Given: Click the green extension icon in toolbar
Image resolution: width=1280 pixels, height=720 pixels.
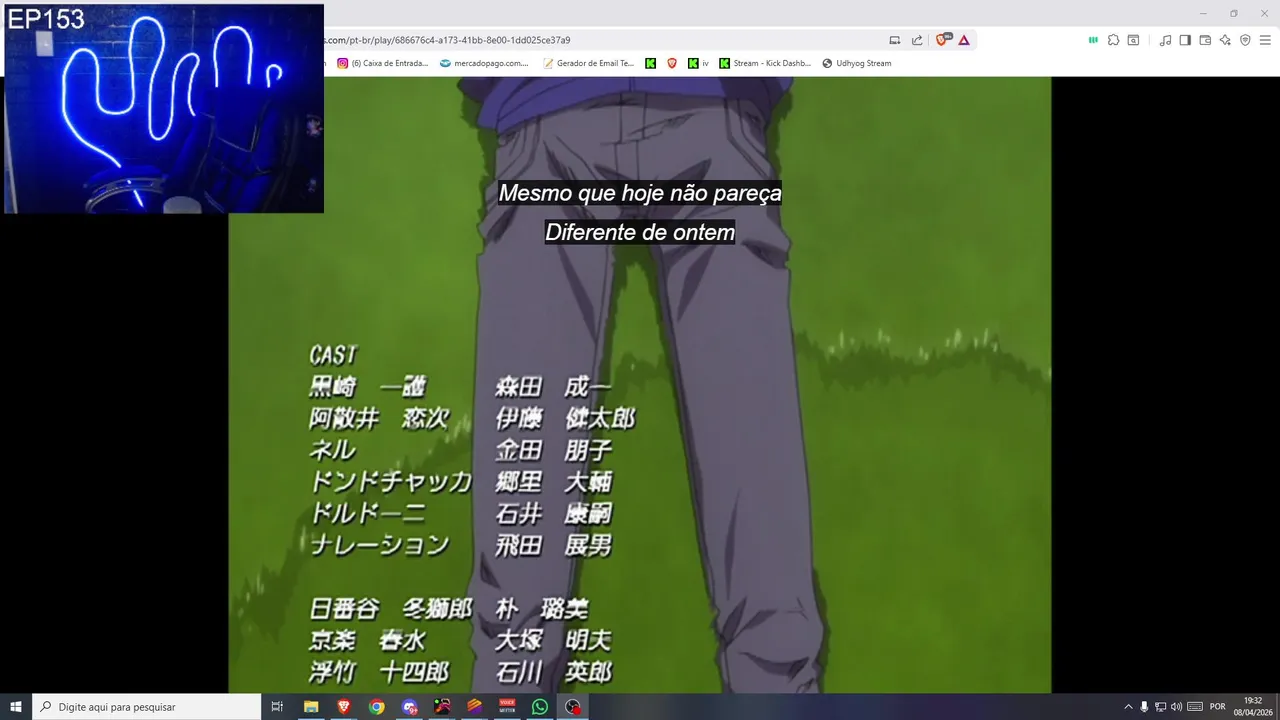Looking at the screenshot, I should pos(1093,40).
